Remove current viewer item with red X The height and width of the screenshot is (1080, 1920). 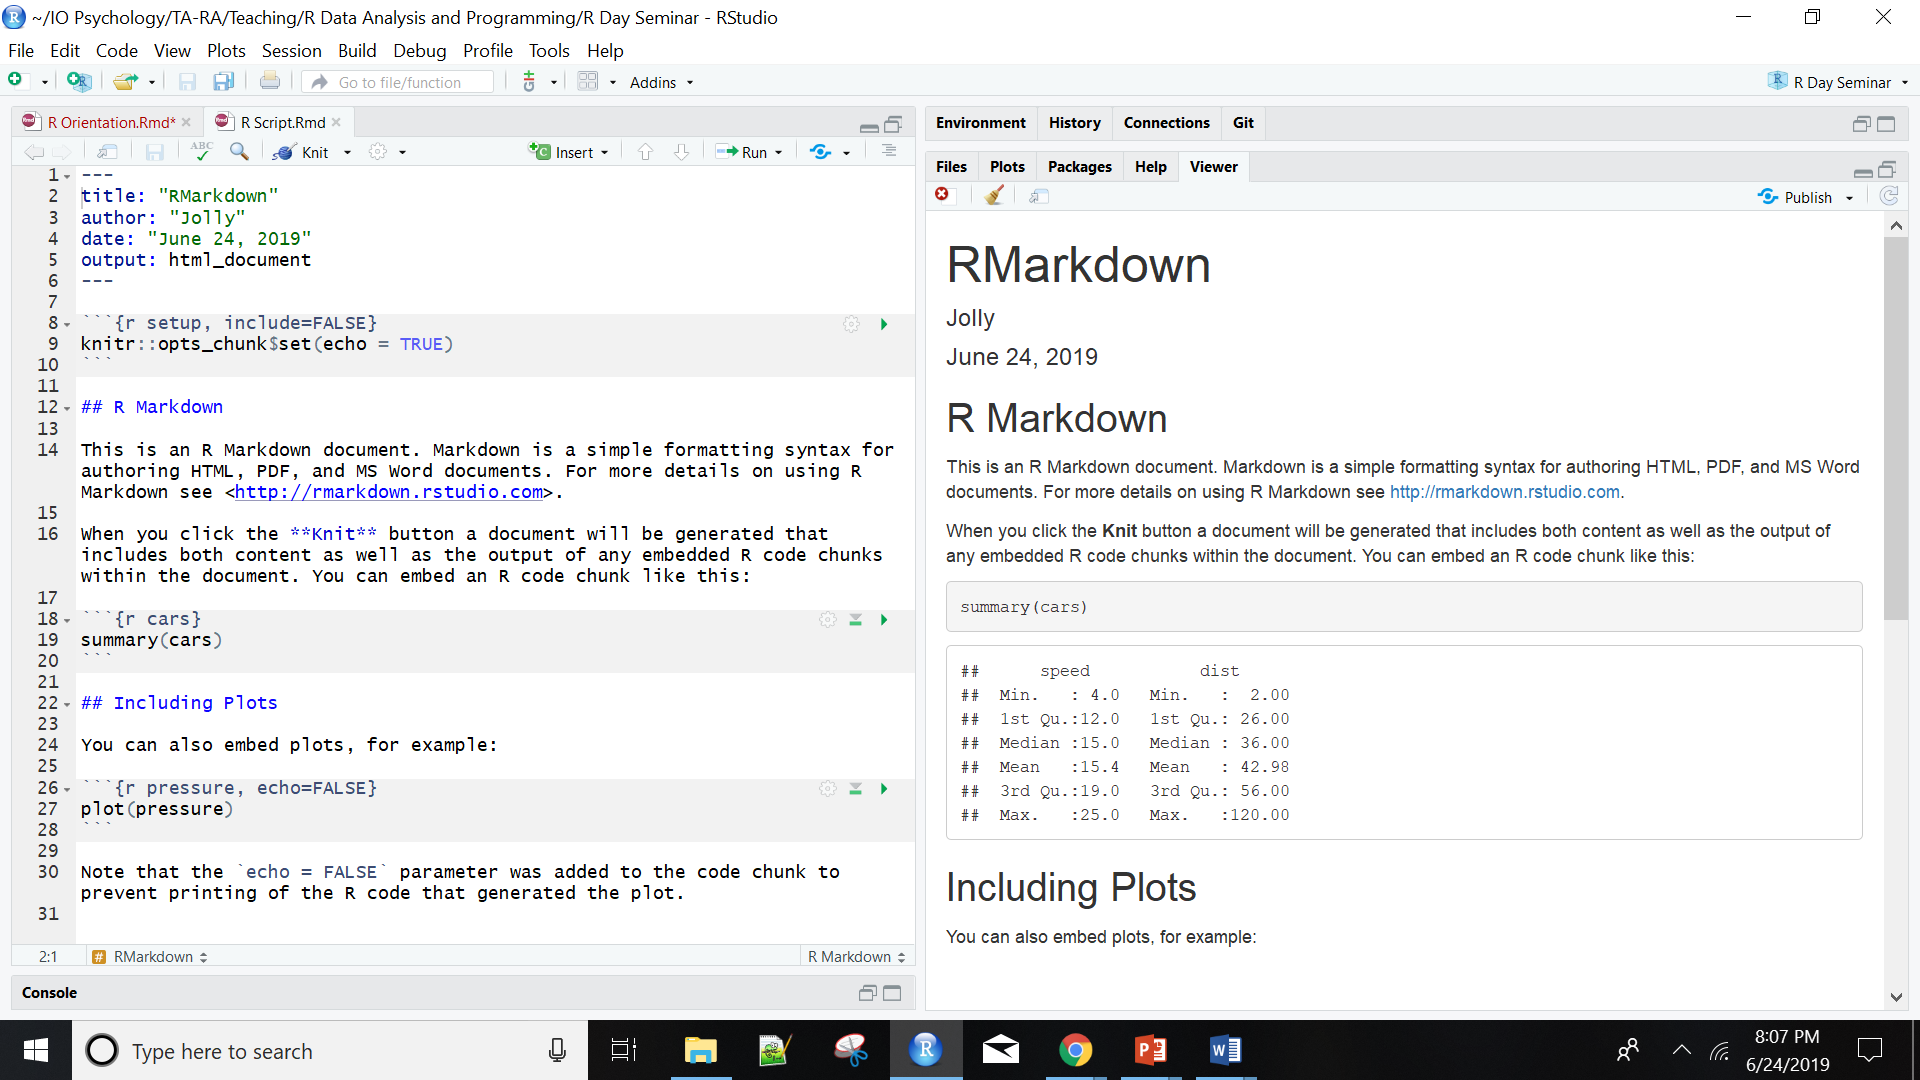click(942, 195)
